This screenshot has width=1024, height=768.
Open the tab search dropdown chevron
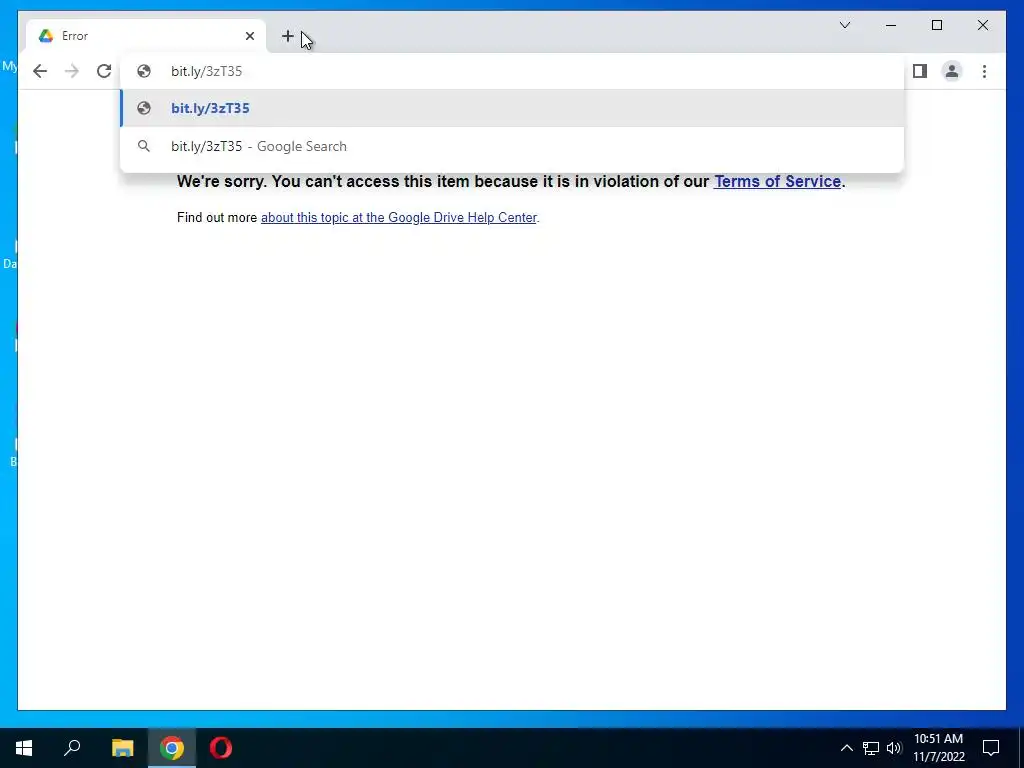pyautogui.click(x=844, y=25)
